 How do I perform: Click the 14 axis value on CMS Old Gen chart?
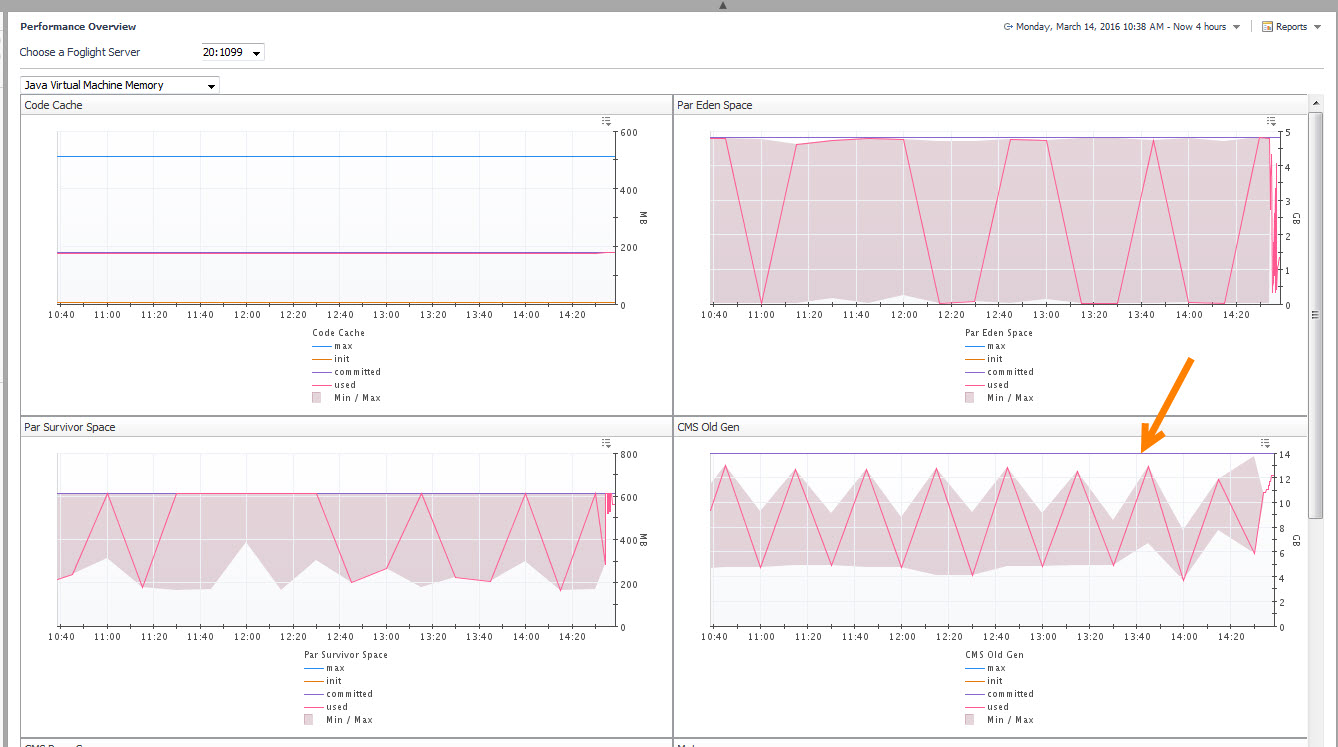pyautogui.click(x=1284, y=455)
